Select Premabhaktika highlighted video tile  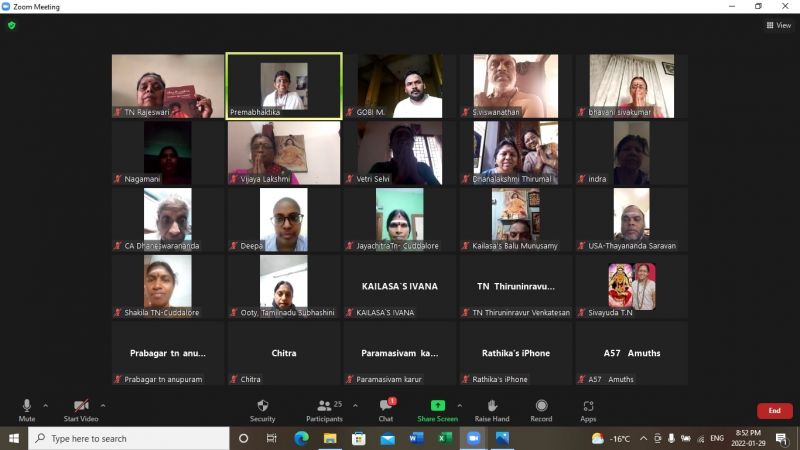[x=284, y=86]
